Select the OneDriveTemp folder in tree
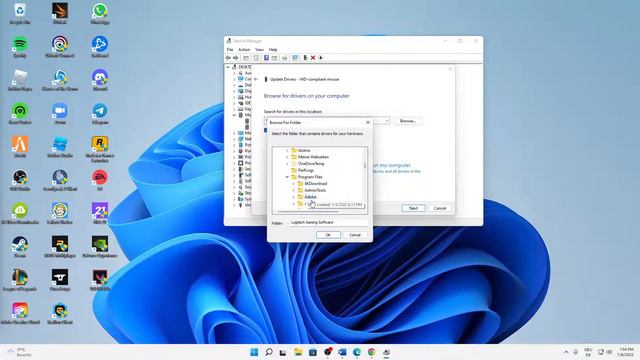 tap(311, 164)
